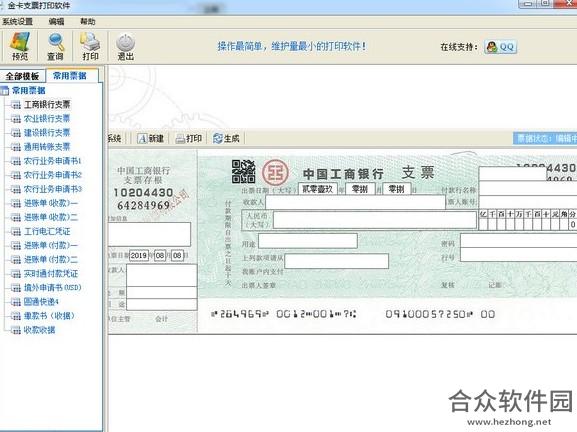The image size is (577, 432).
Task: Select 圆通快递4 template icon
Action: [x=16, y=302]
